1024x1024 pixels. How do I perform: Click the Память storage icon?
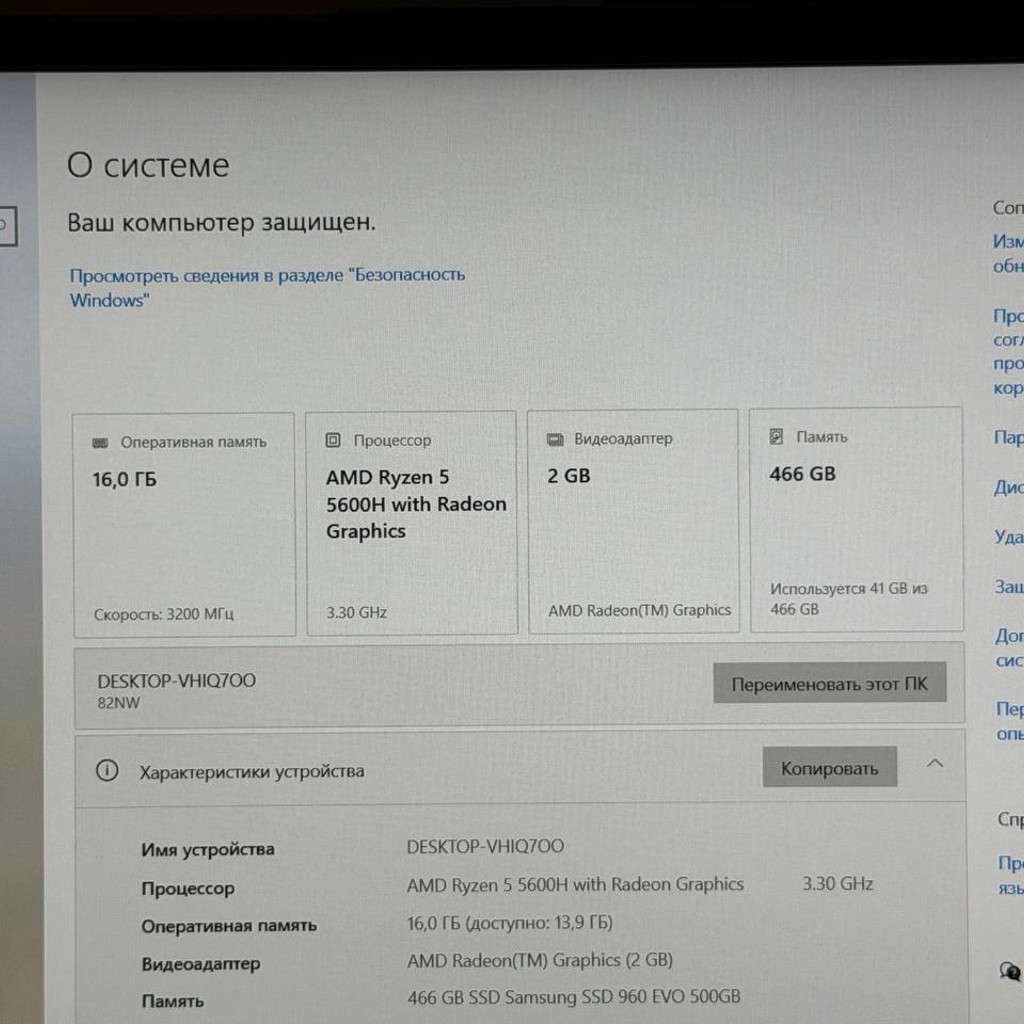[x=776, y=437]
